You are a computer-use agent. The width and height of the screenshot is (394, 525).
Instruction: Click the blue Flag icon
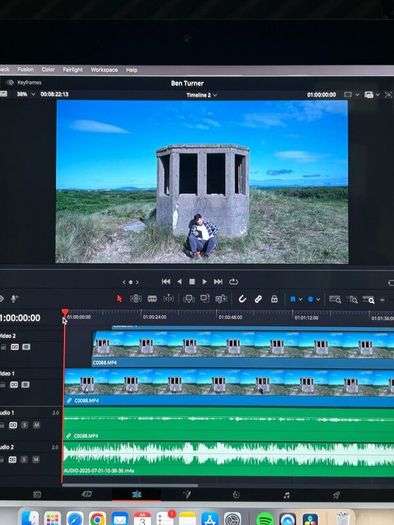293,299
